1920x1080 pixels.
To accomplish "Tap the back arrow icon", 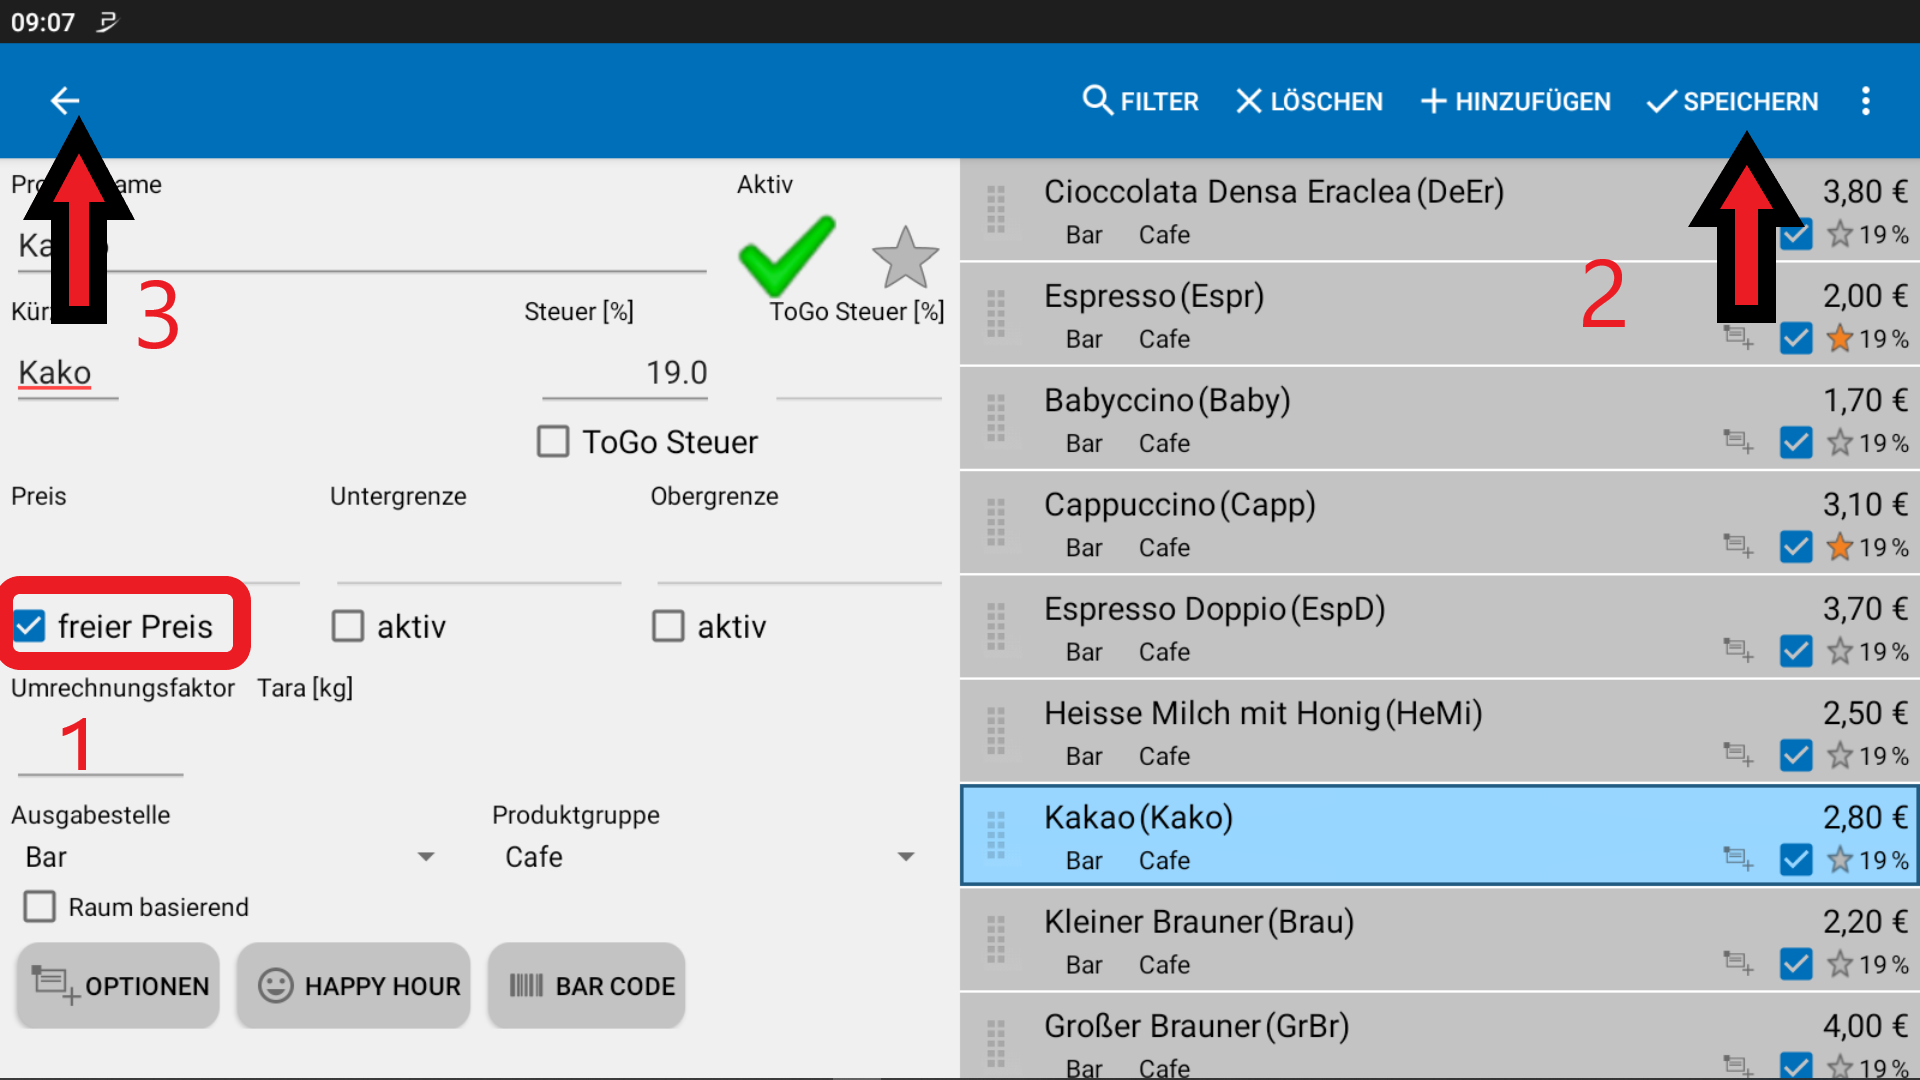I will 65,100.
